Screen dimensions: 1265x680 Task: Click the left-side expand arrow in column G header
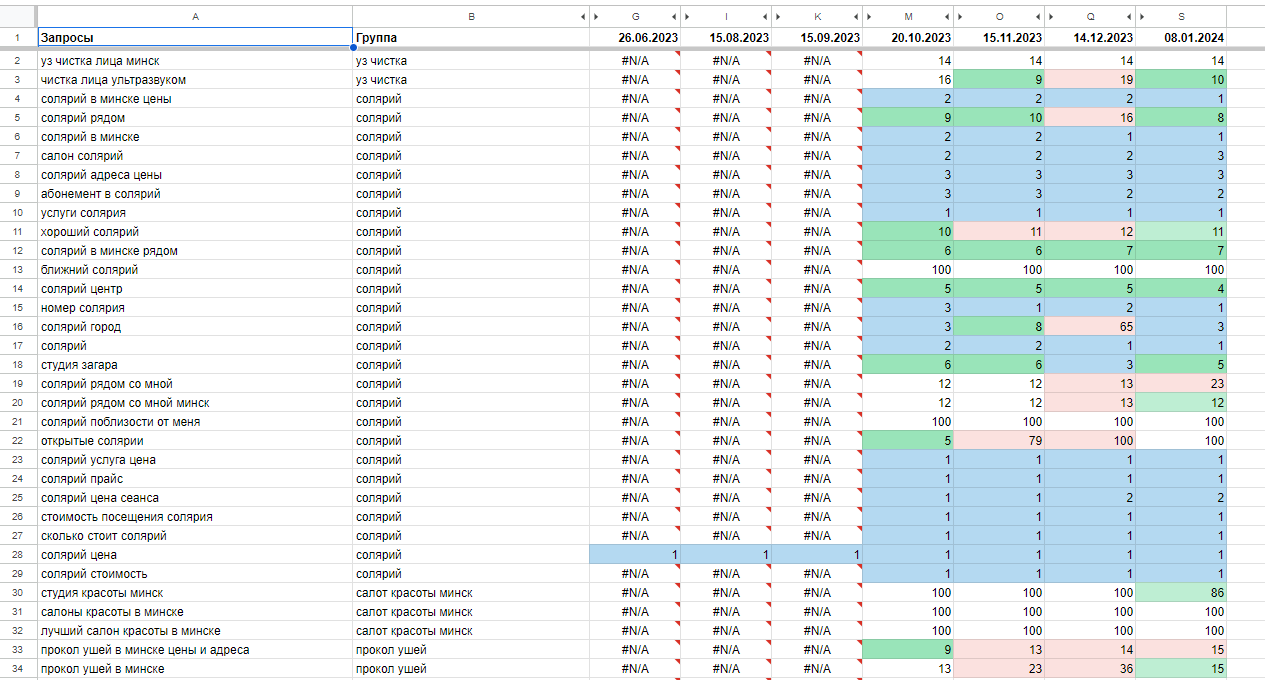(597, 17)
